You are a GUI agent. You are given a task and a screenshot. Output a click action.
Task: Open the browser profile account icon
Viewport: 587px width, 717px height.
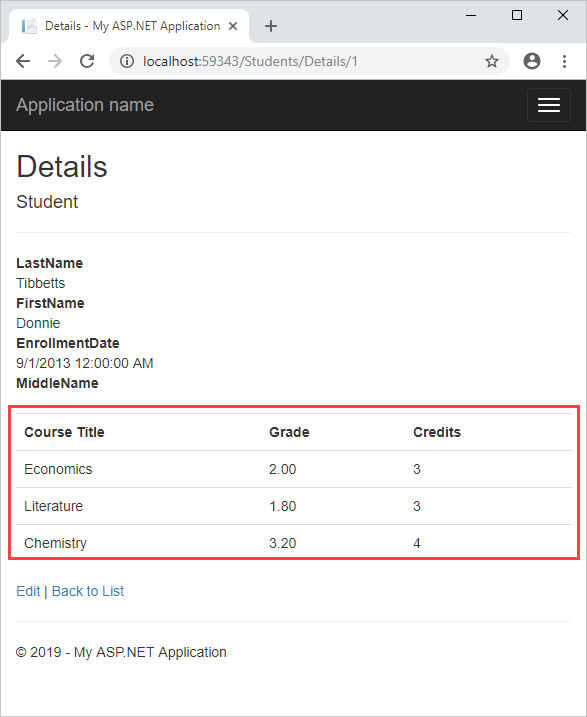coord(532,61)
